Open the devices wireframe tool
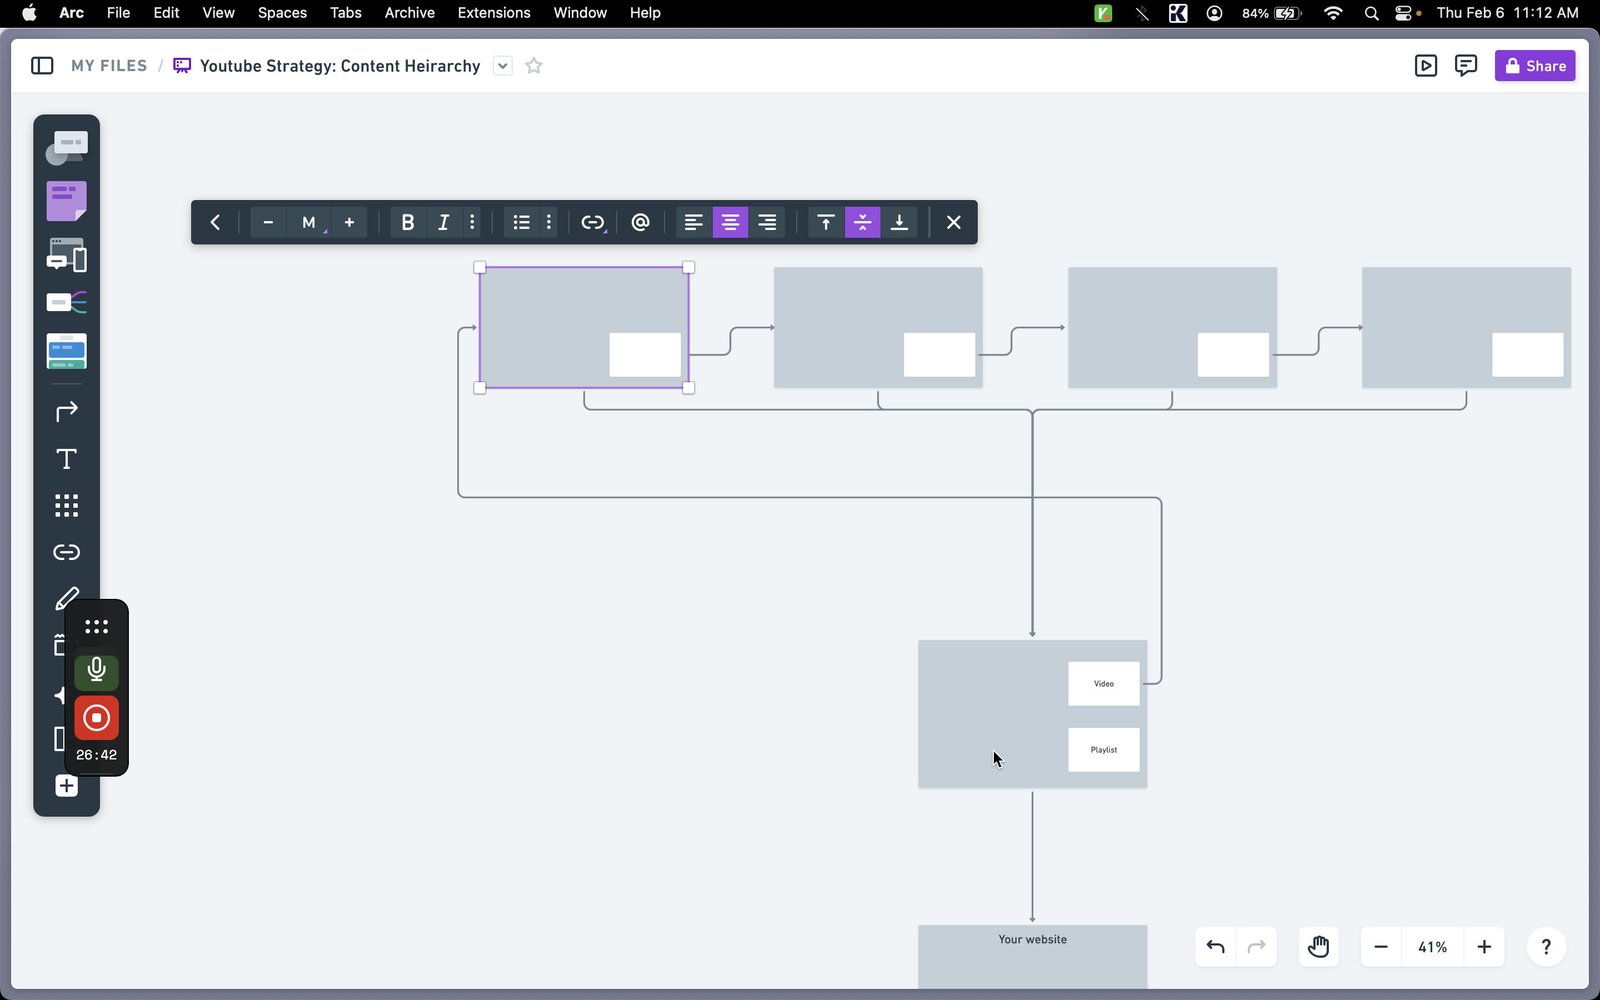Viewport: 1600px width, 1000px height. 66,255
